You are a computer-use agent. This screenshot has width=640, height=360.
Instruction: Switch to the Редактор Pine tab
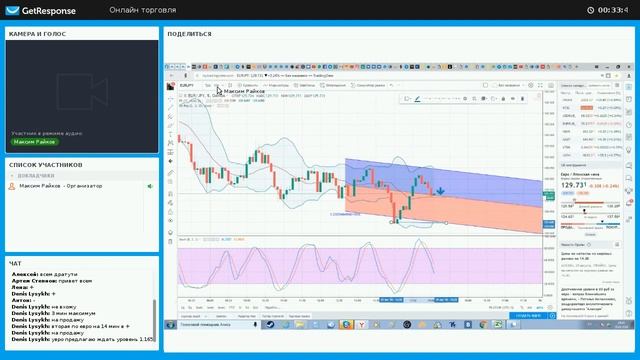click(246, 316)
